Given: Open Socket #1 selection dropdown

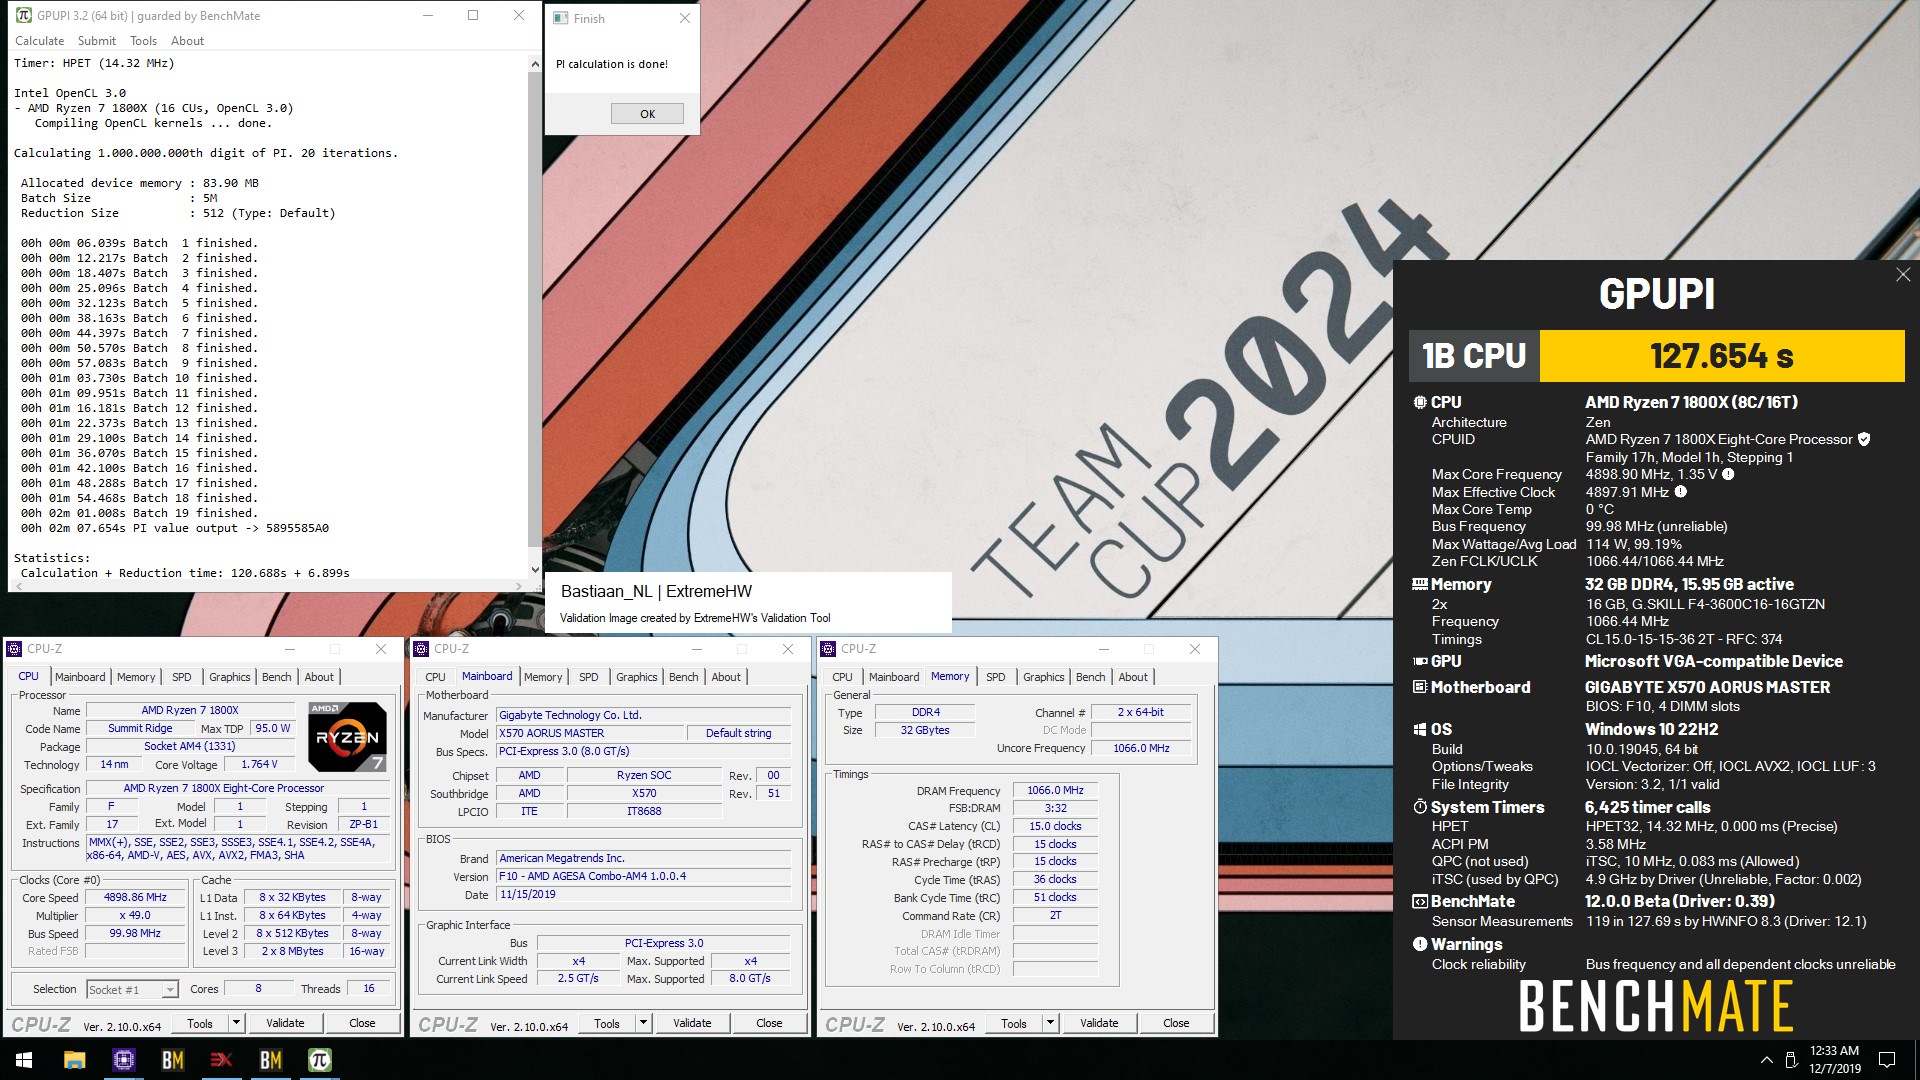Looking at the screenshot, I should [x=132, y=989].
